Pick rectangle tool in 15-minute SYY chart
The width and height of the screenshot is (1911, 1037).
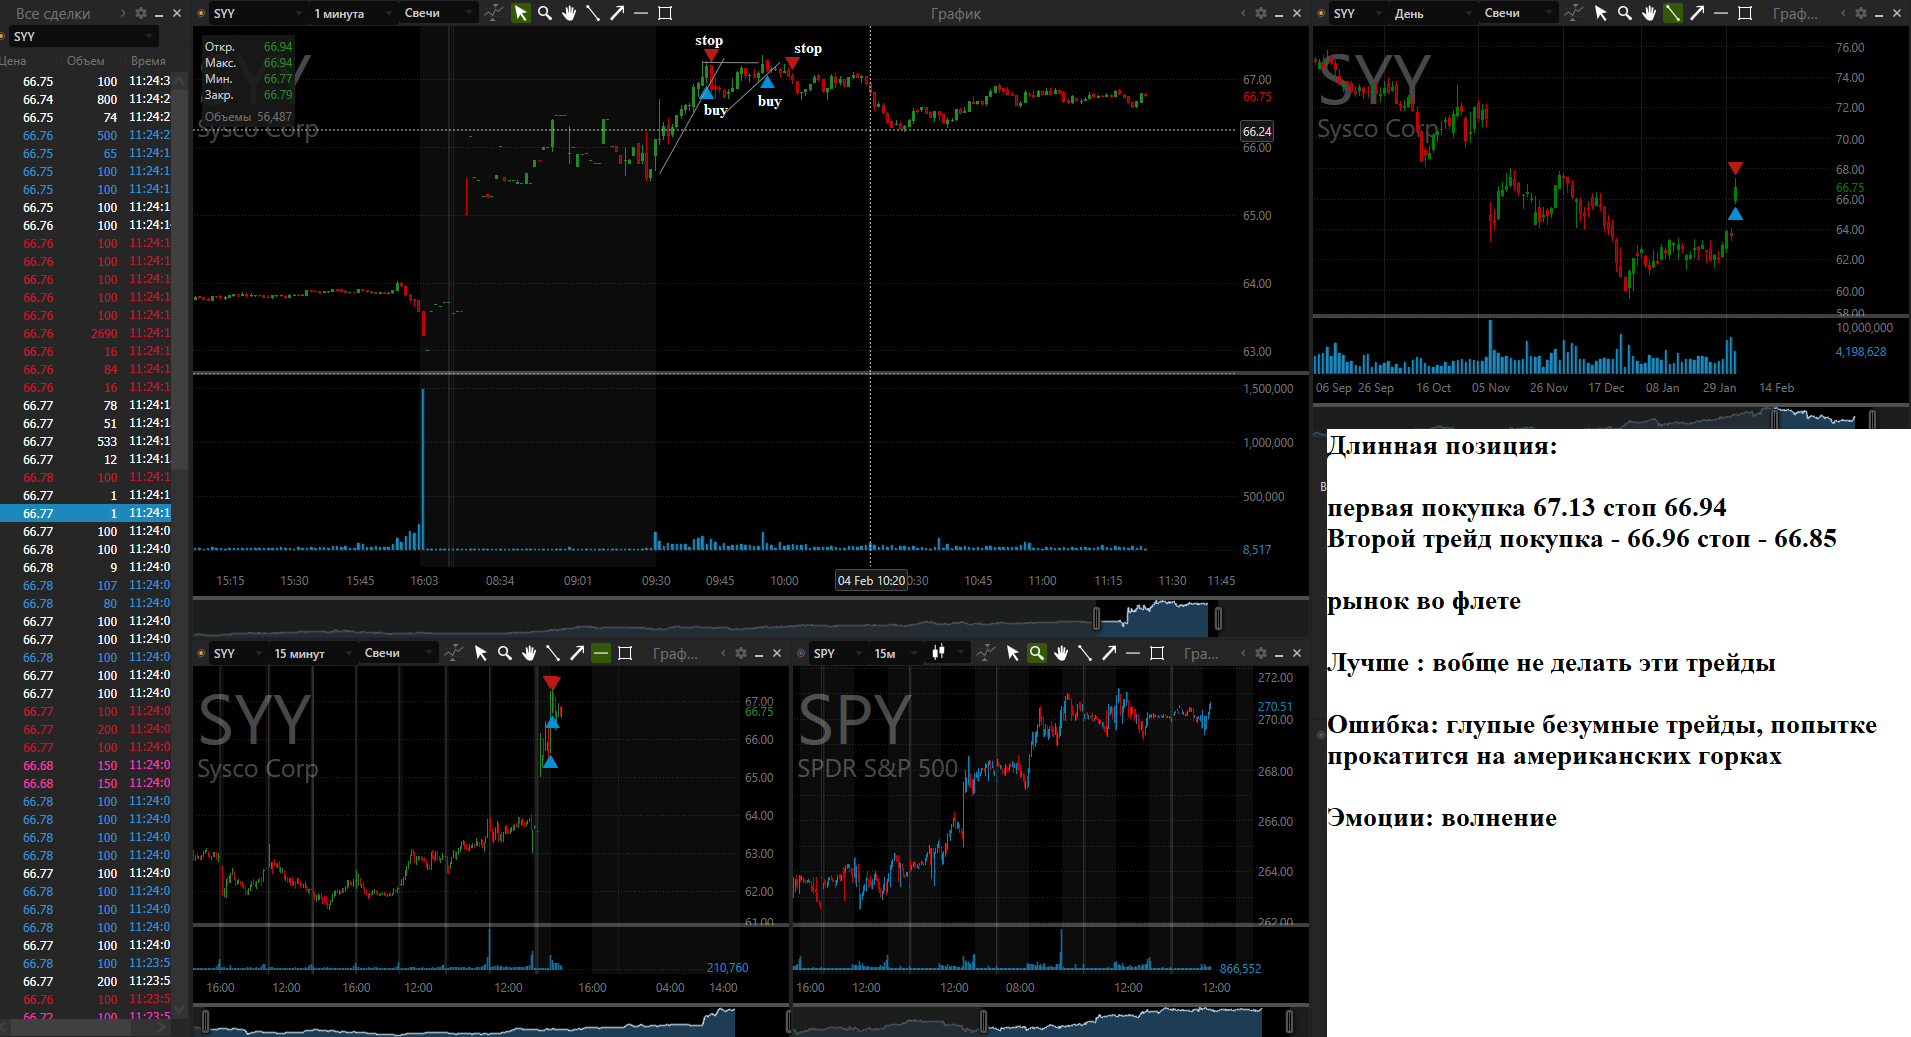tap(625, 653)
